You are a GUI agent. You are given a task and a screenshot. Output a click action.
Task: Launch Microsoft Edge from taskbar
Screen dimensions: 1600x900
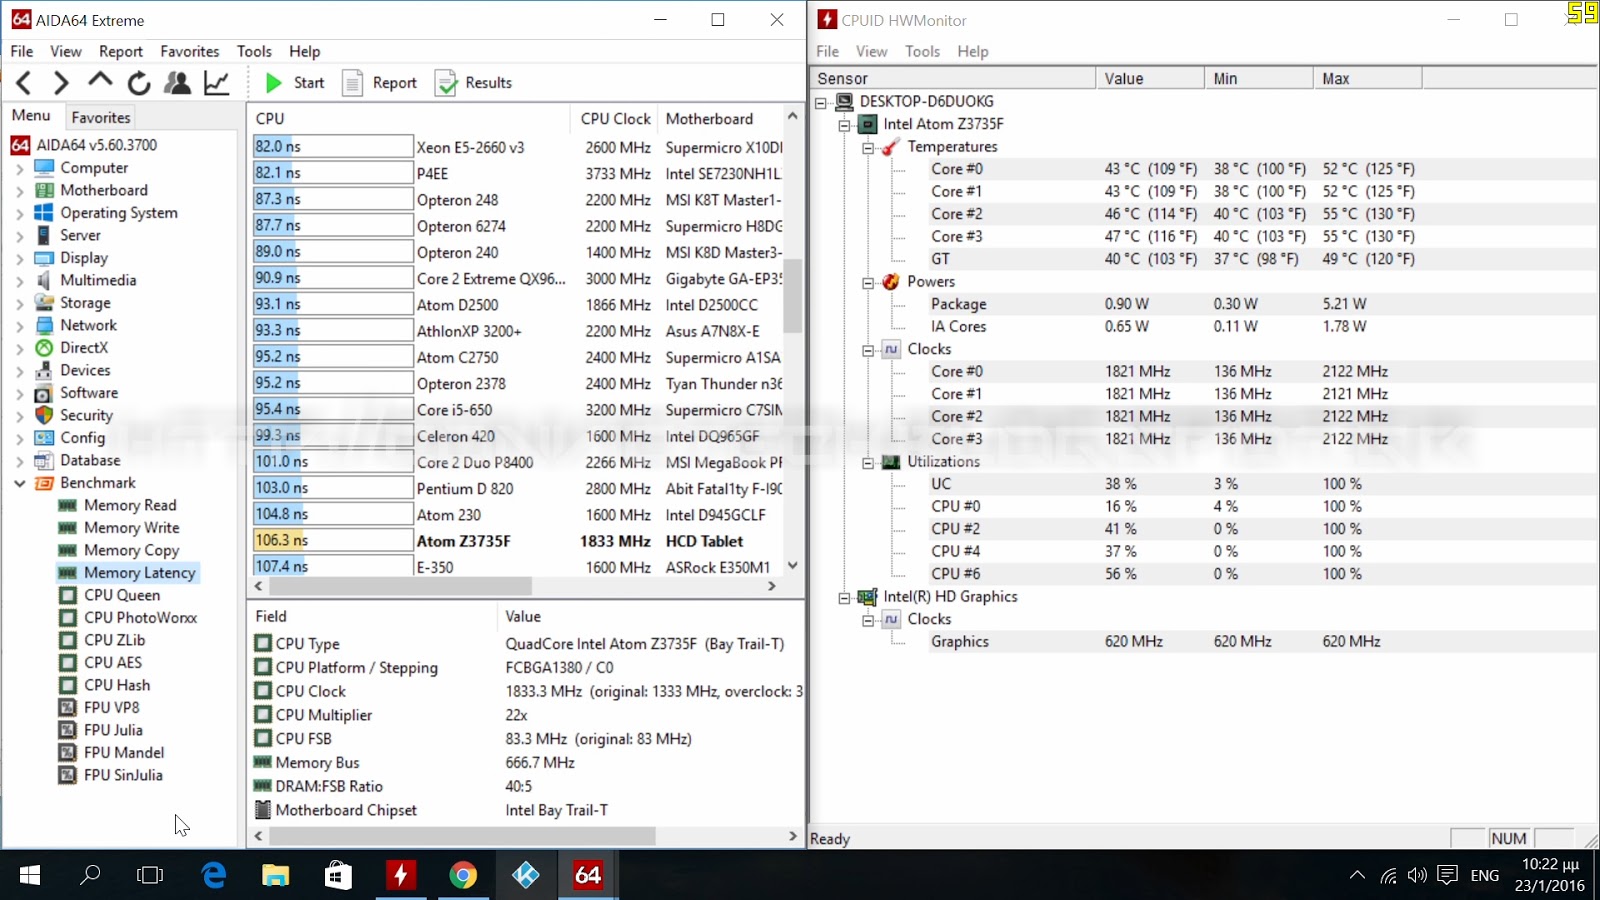pyautogui.click(x=213, y=875)
